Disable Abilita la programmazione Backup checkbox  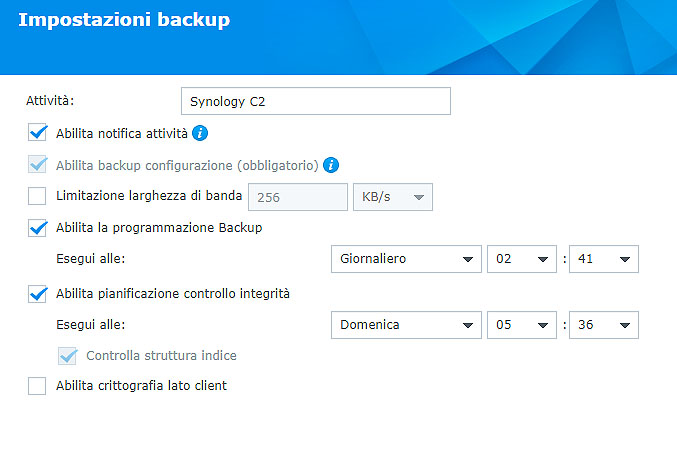click(38, 228)
